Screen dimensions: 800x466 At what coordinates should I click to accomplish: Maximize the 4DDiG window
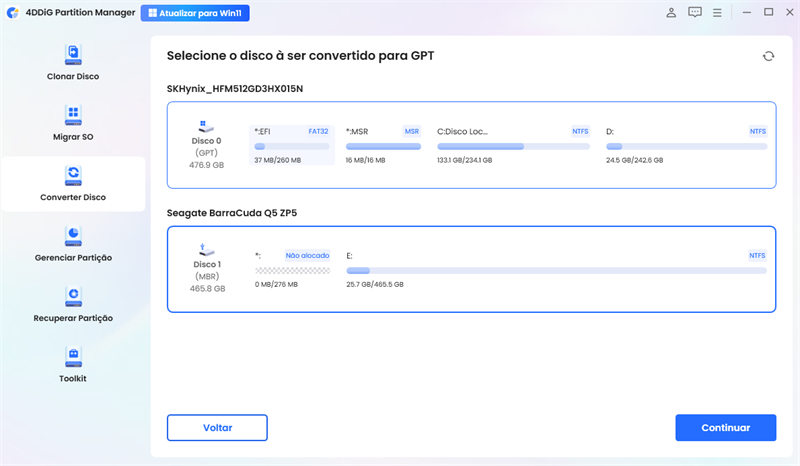click(x=768, y=12)
